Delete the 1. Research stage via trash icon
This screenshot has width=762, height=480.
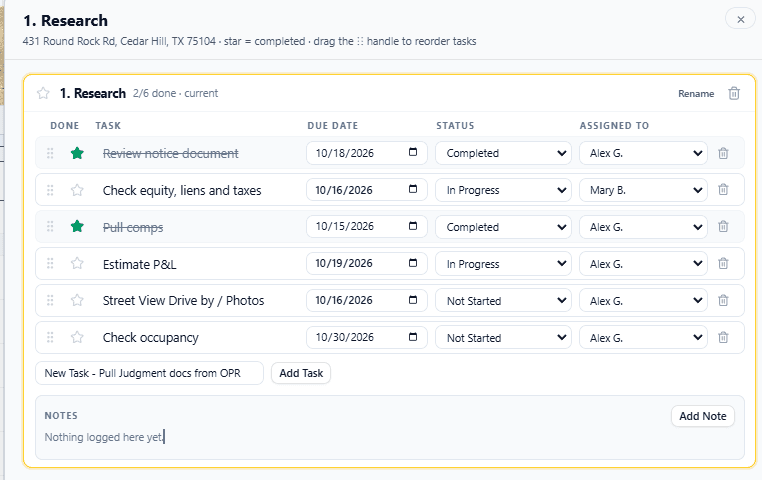[x=734, y=93]
